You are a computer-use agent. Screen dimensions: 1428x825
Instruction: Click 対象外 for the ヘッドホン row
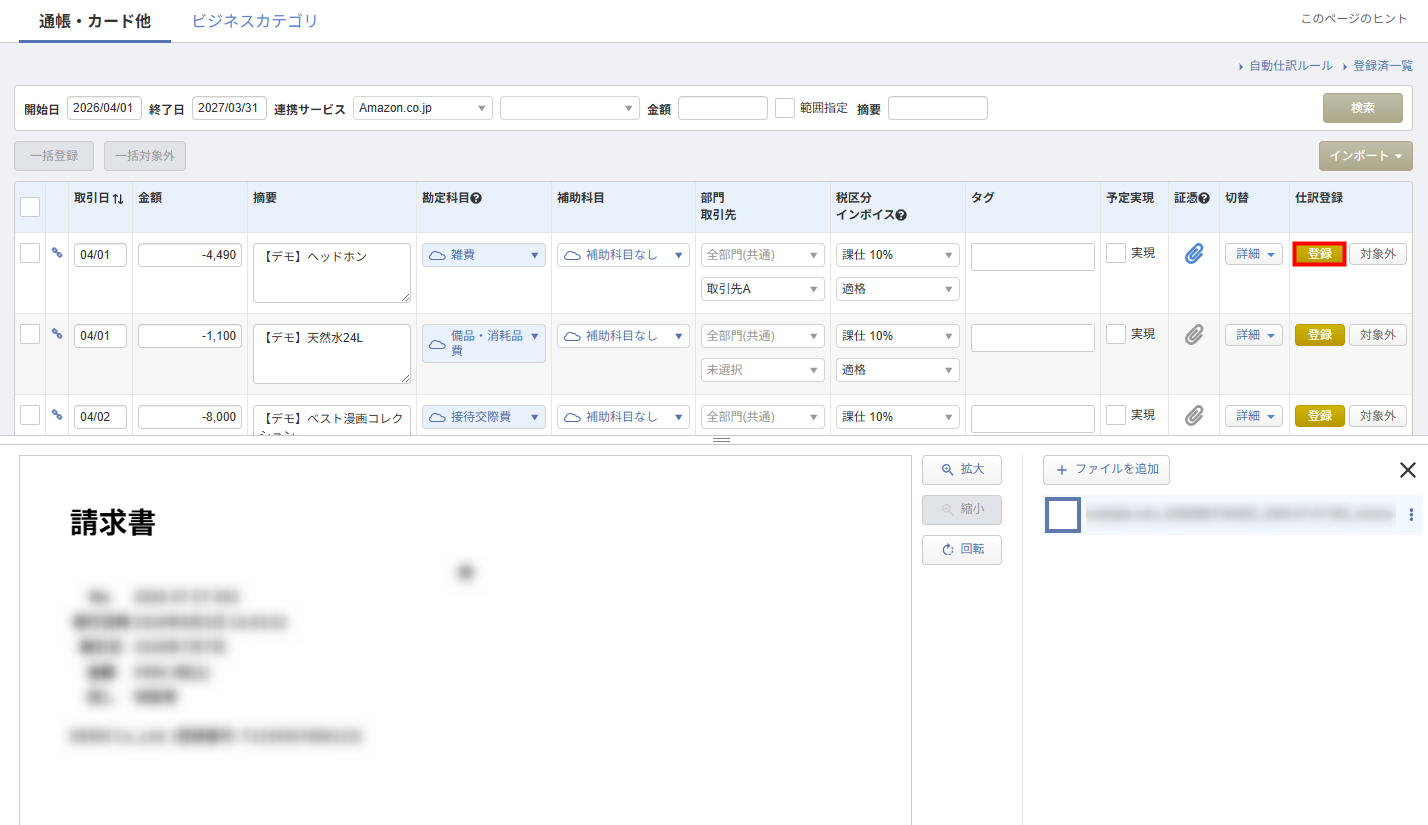[1378, 254]
